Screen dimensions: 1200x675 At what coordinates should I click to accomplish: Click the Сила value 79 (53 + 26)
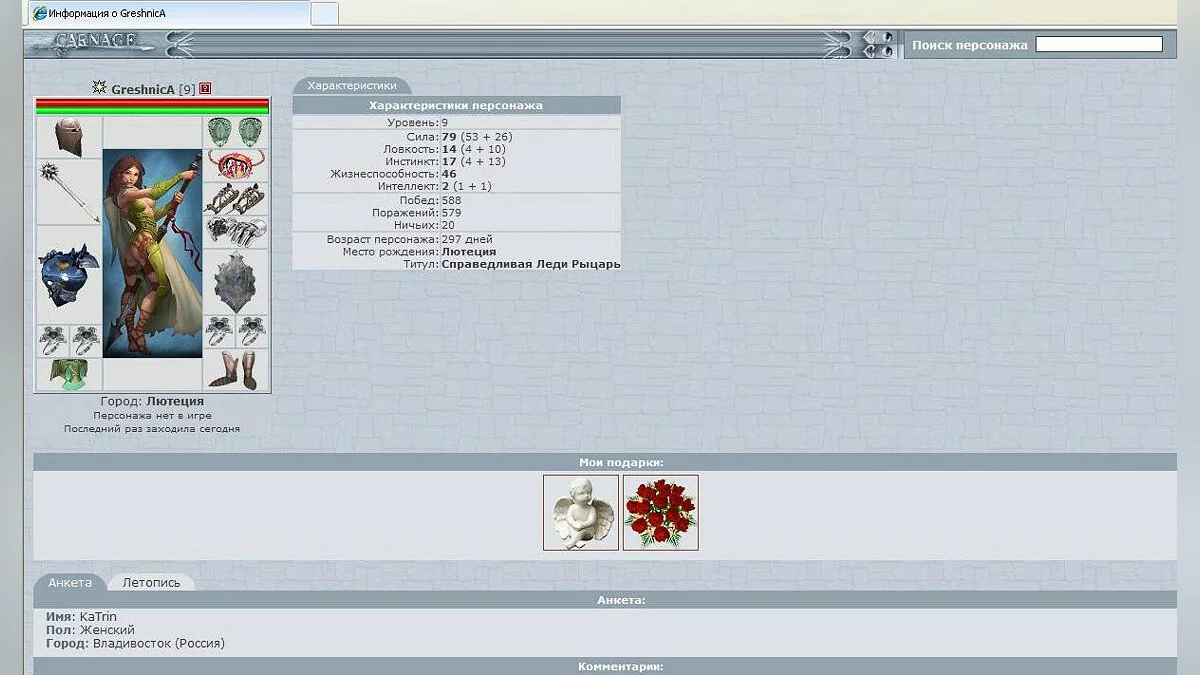pos(477,136)
